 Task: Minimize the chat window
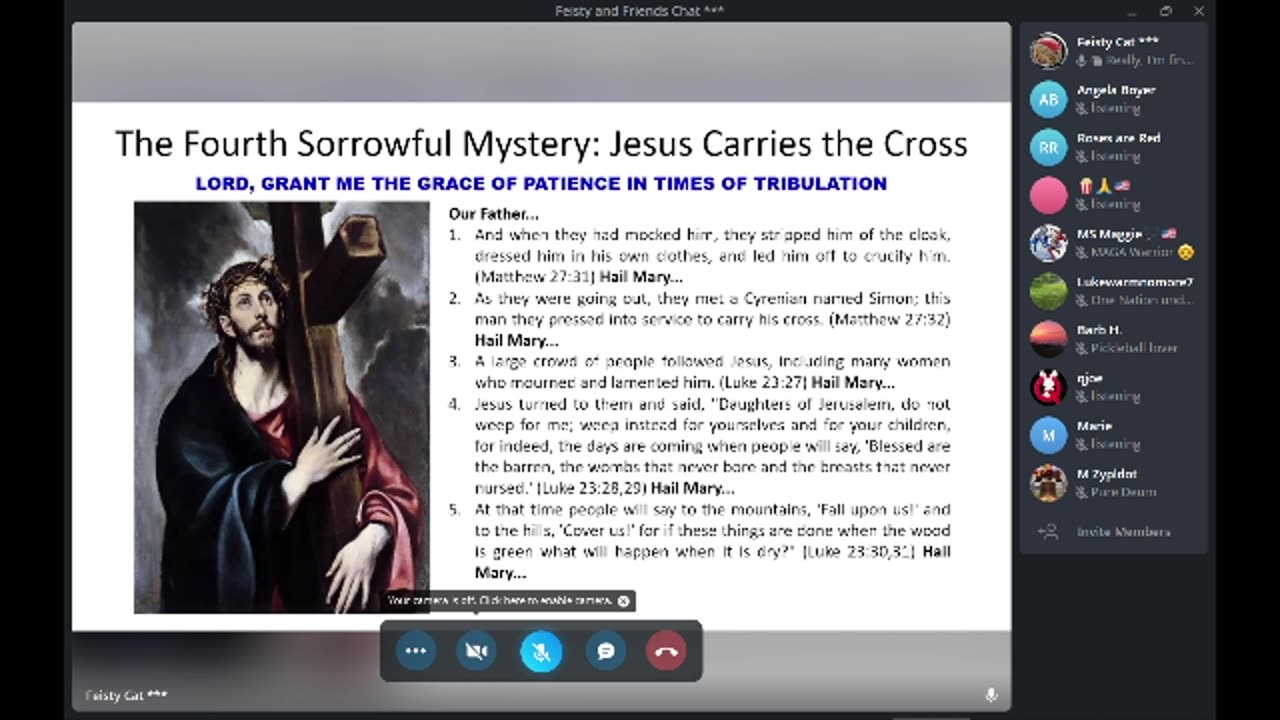click(1132, 11)
